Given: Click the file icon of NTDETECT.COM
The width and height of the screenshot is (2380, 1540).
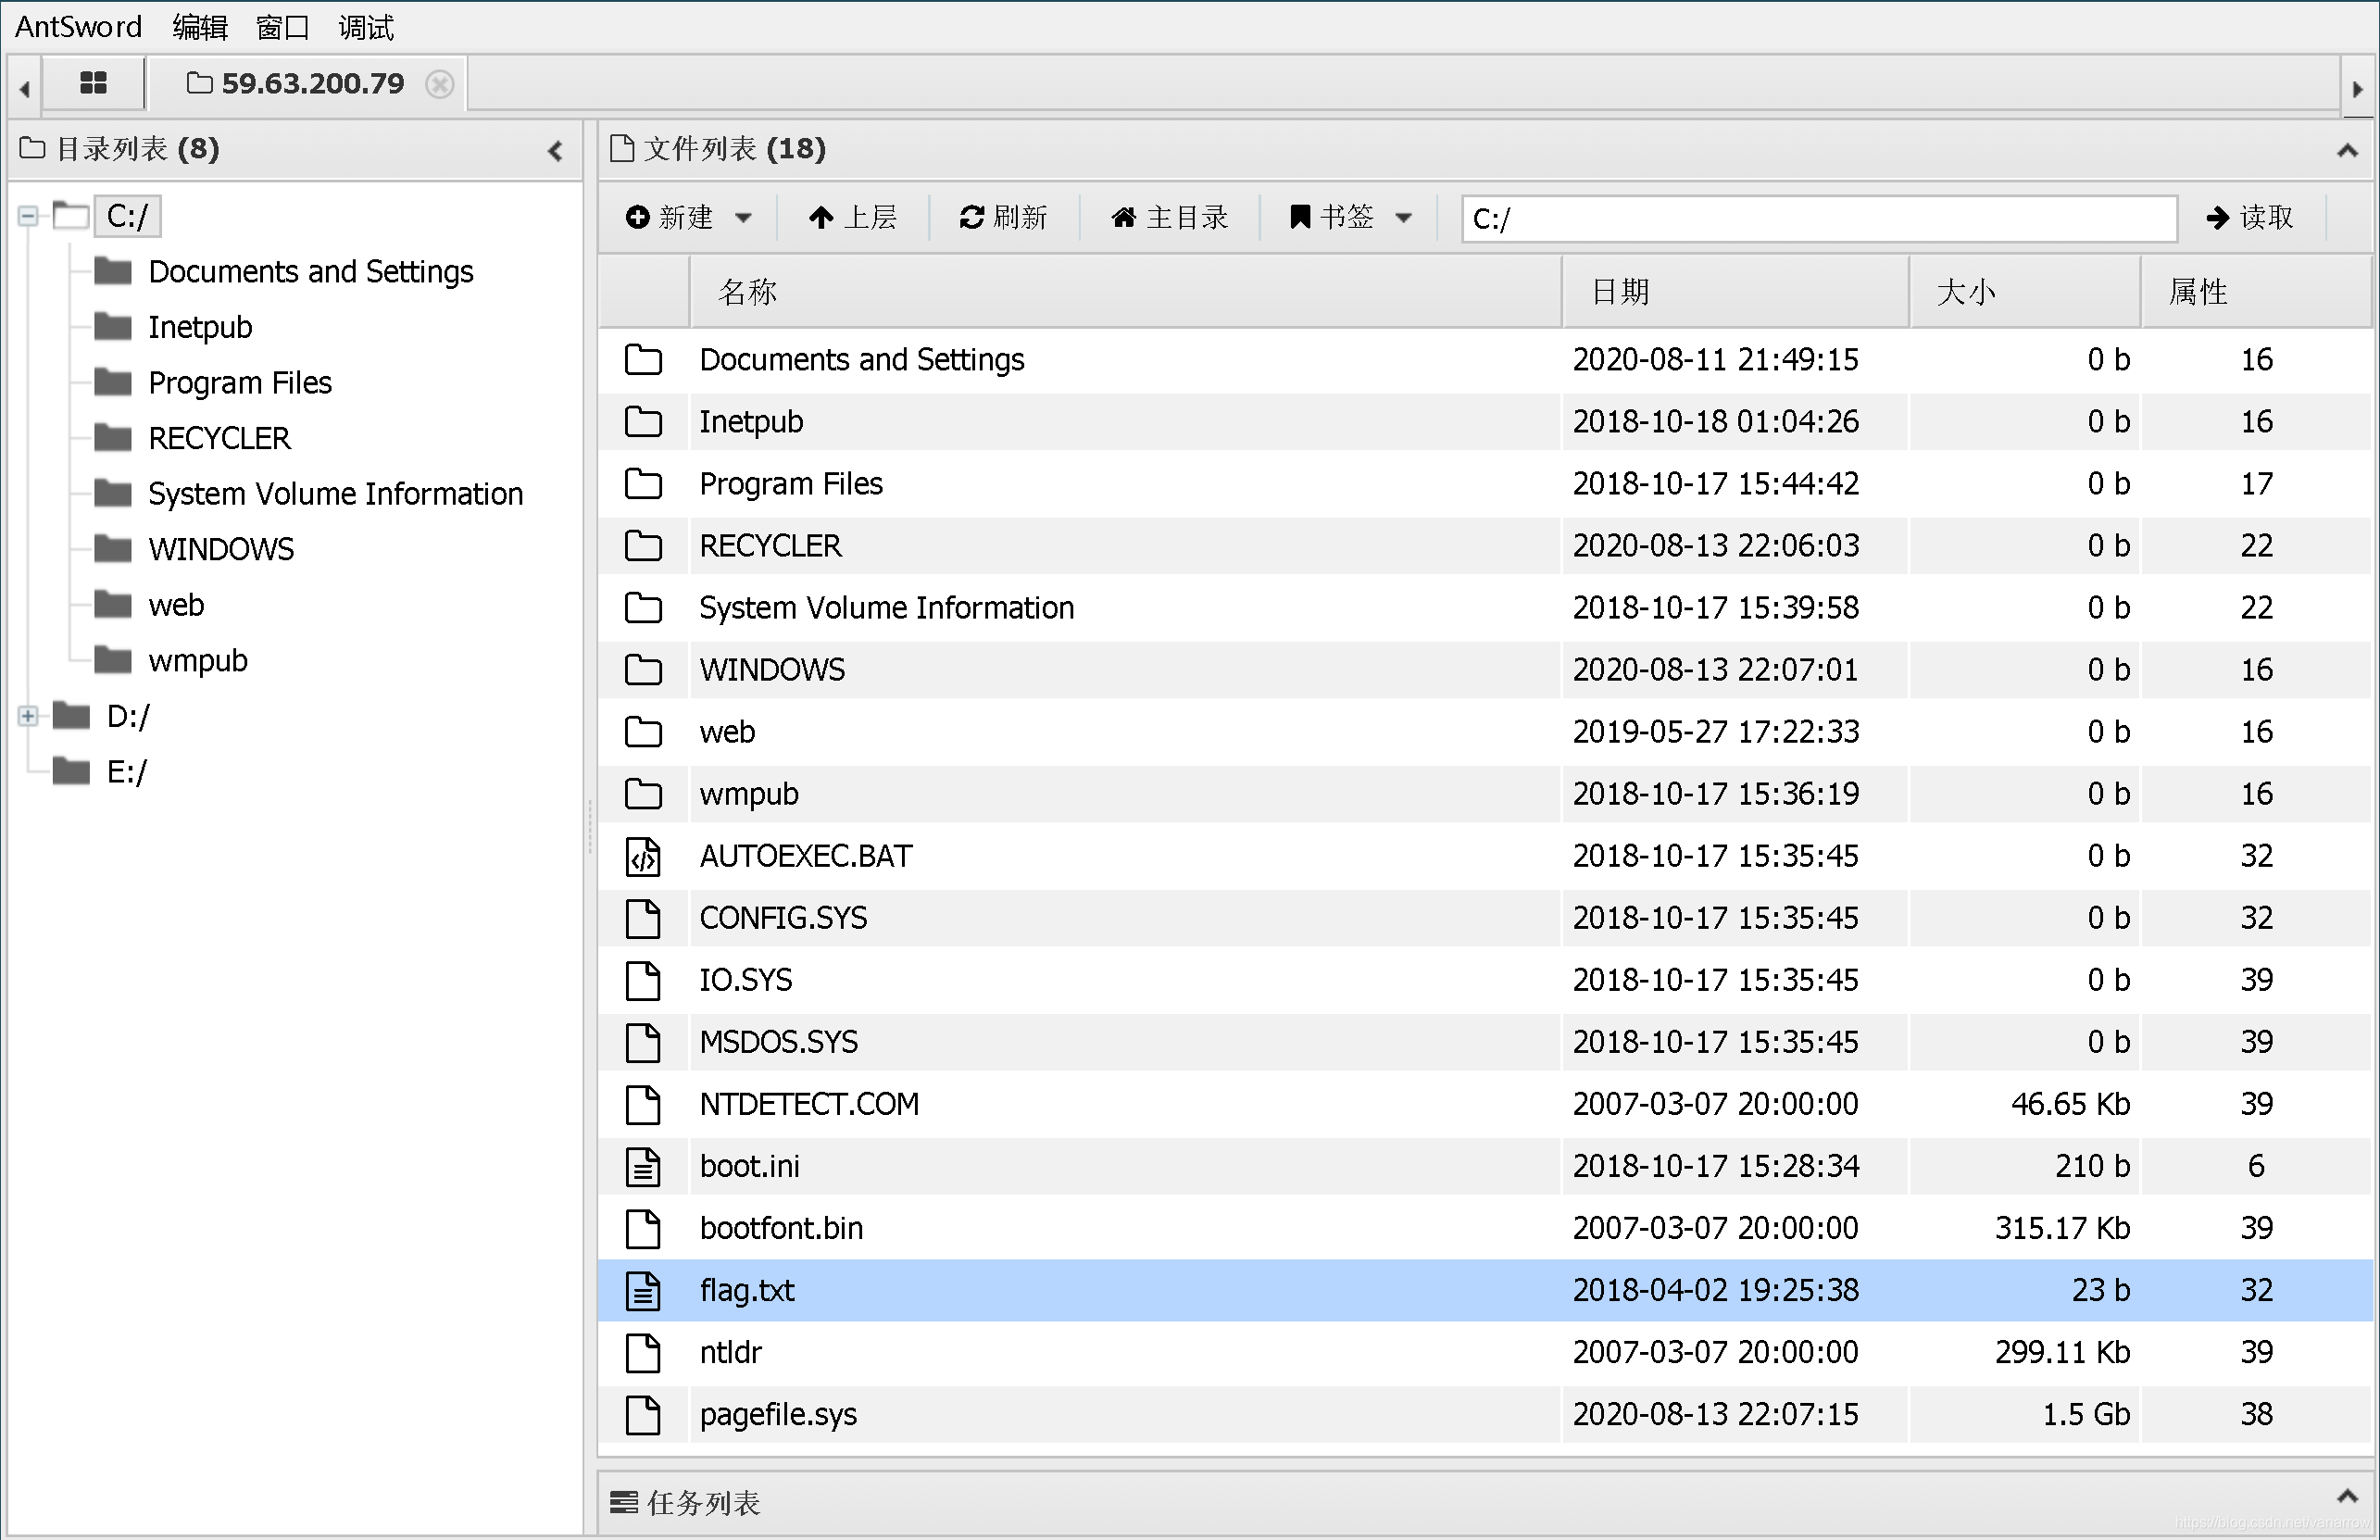Looking at the screenshot, I should (x=643, y=1105).
